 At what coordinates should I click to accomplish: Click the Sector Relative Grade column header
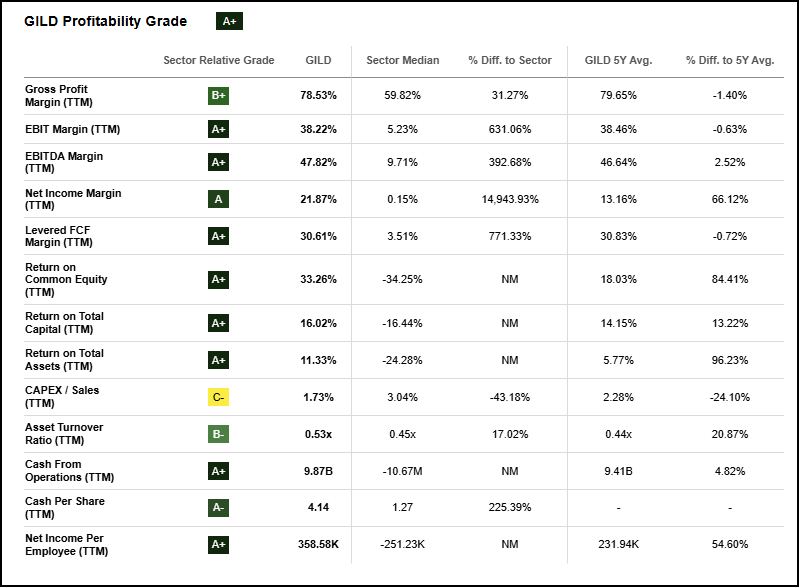pyautogui.click(x=219, y=60)
